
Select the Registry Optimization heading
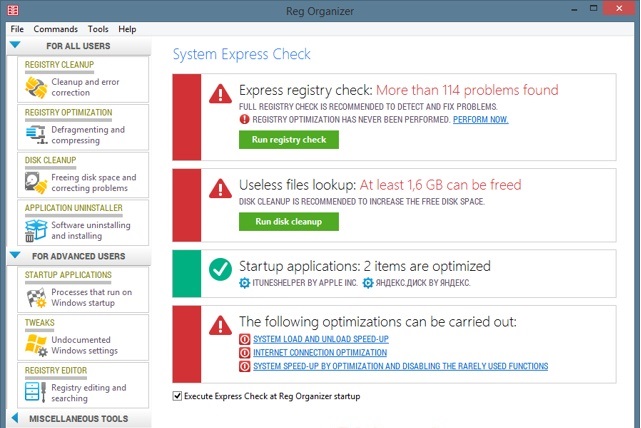click(68, 112)
